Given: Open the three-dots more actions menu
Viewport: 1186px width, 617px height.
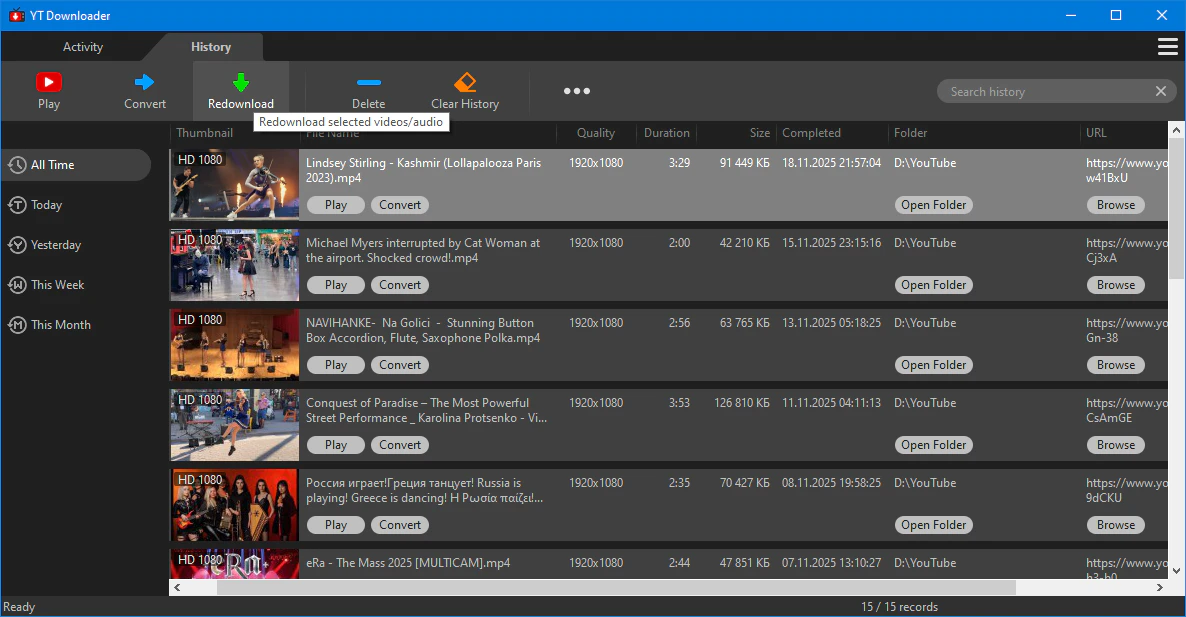Looking at the screenshot, I should [576, 91].
